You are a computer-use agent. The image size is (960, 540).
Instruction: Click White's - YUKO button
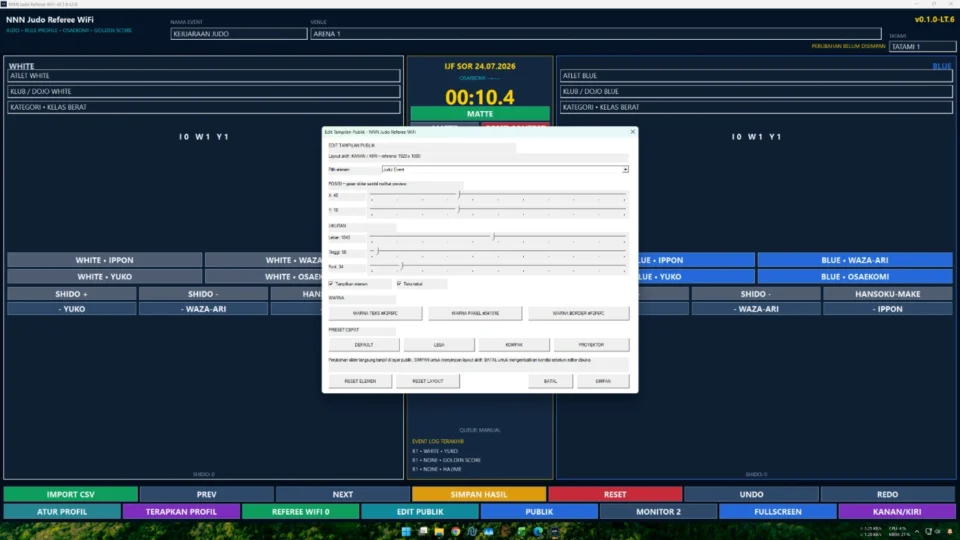point(72,309)
